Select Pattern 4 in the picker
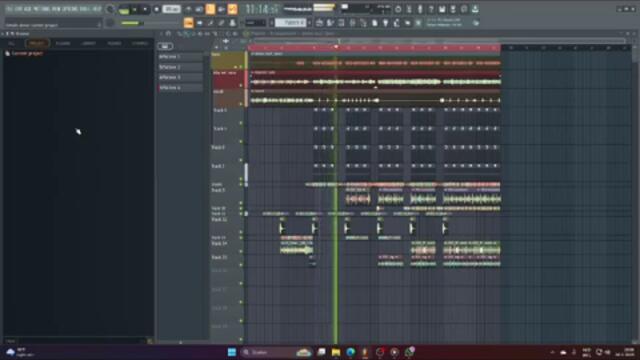Screen dimensions: 640x360 [181, 87]
